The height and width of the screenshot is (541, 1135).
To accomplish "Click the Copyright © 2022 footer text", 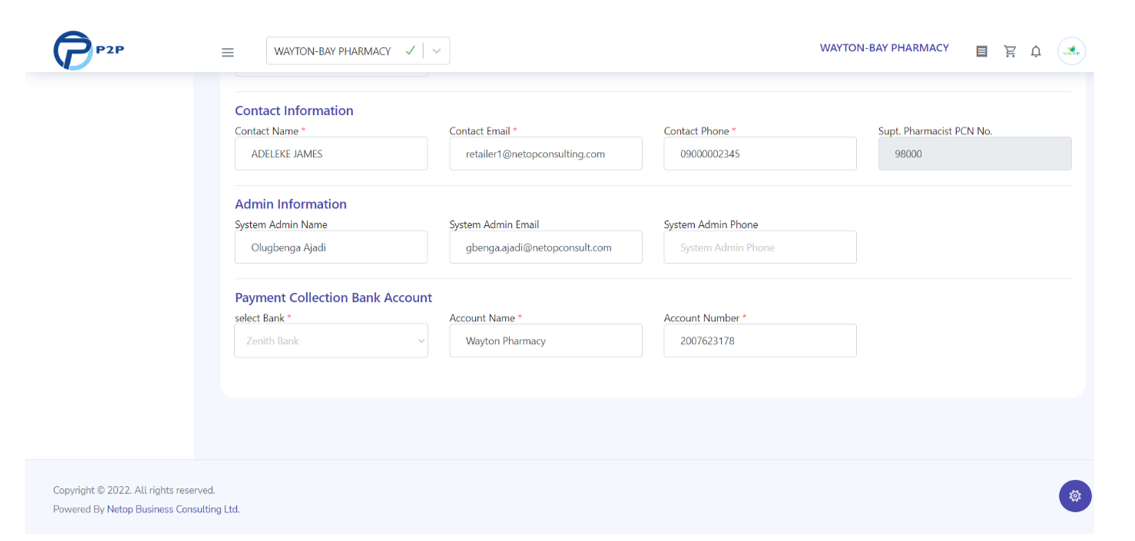I will 134,490.
